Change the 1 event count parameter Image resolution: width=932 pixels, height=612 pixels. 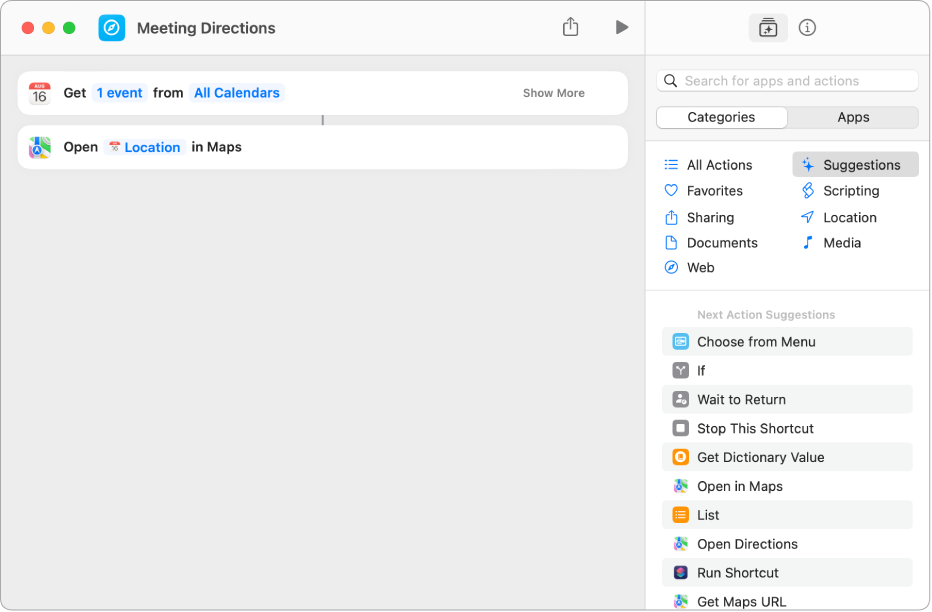[x=120, y=93]
